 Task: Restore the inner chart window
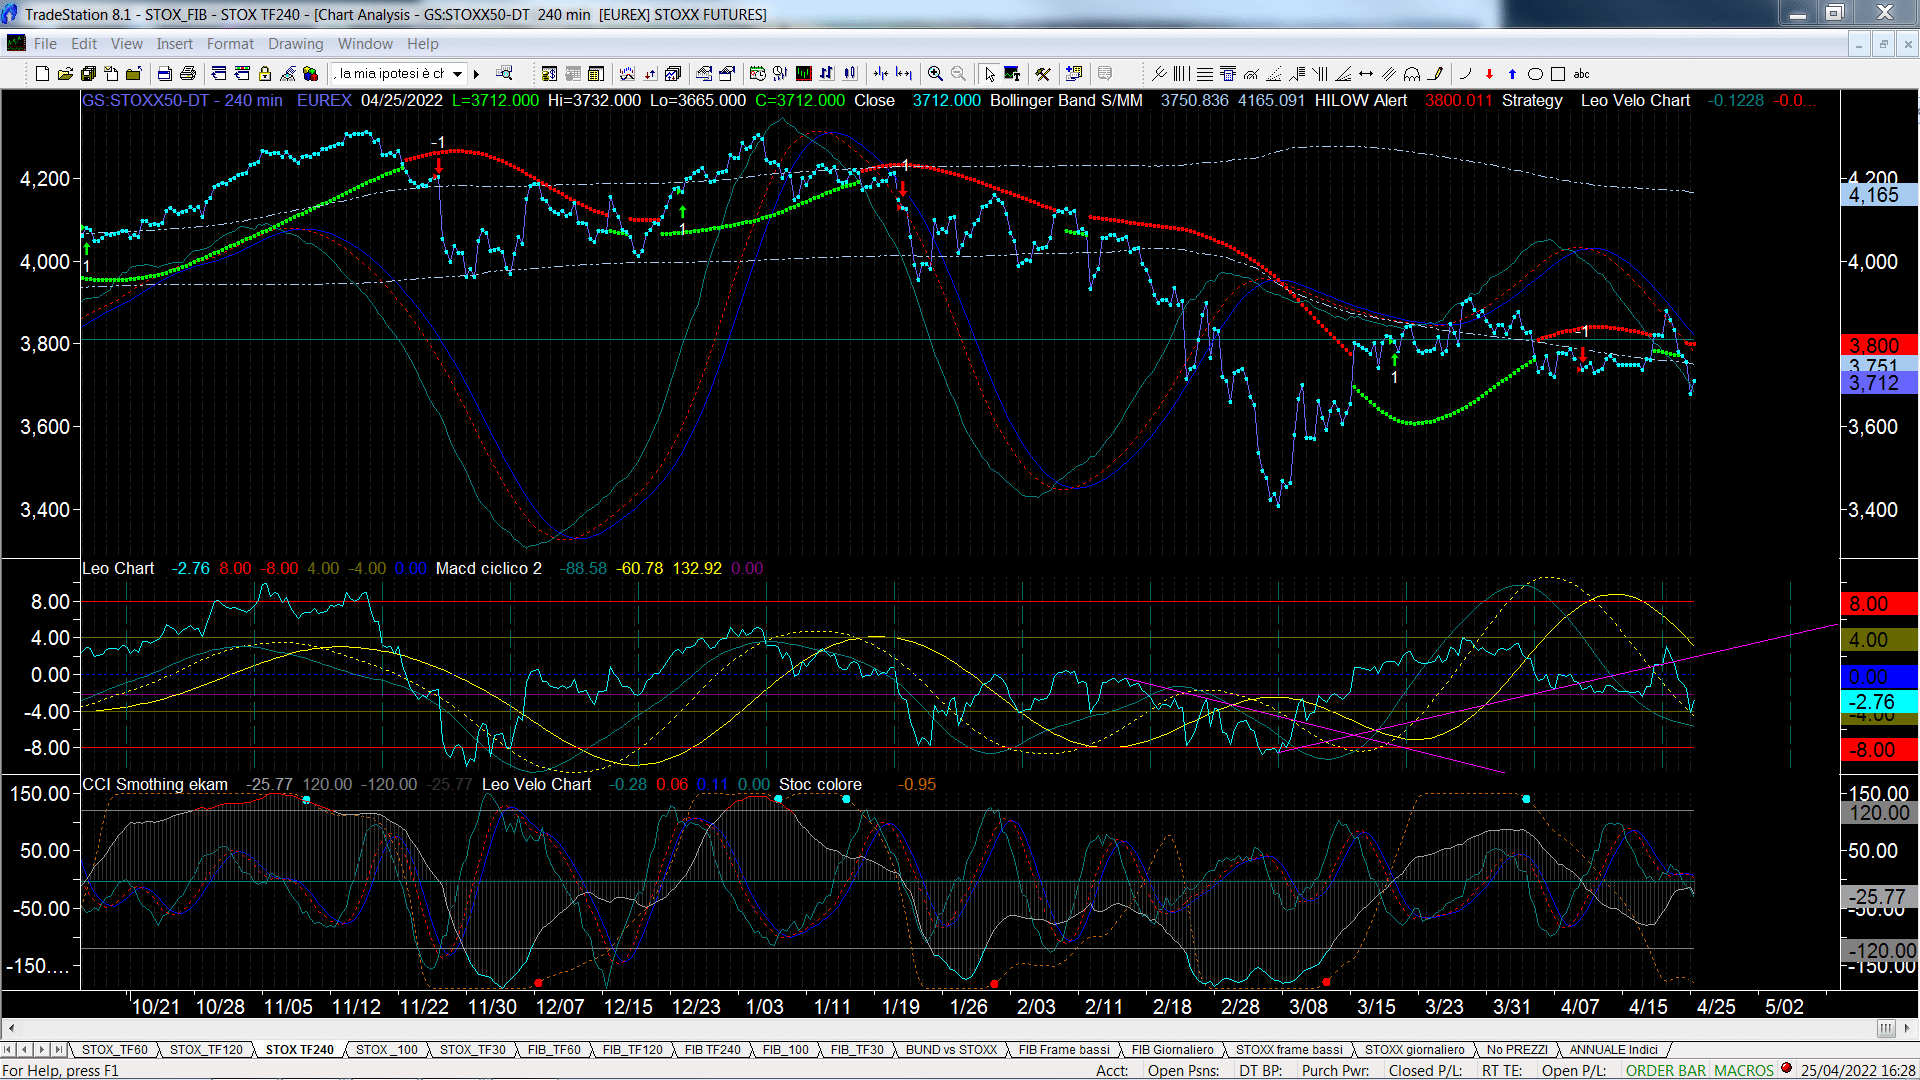(x=1883, y=44)
